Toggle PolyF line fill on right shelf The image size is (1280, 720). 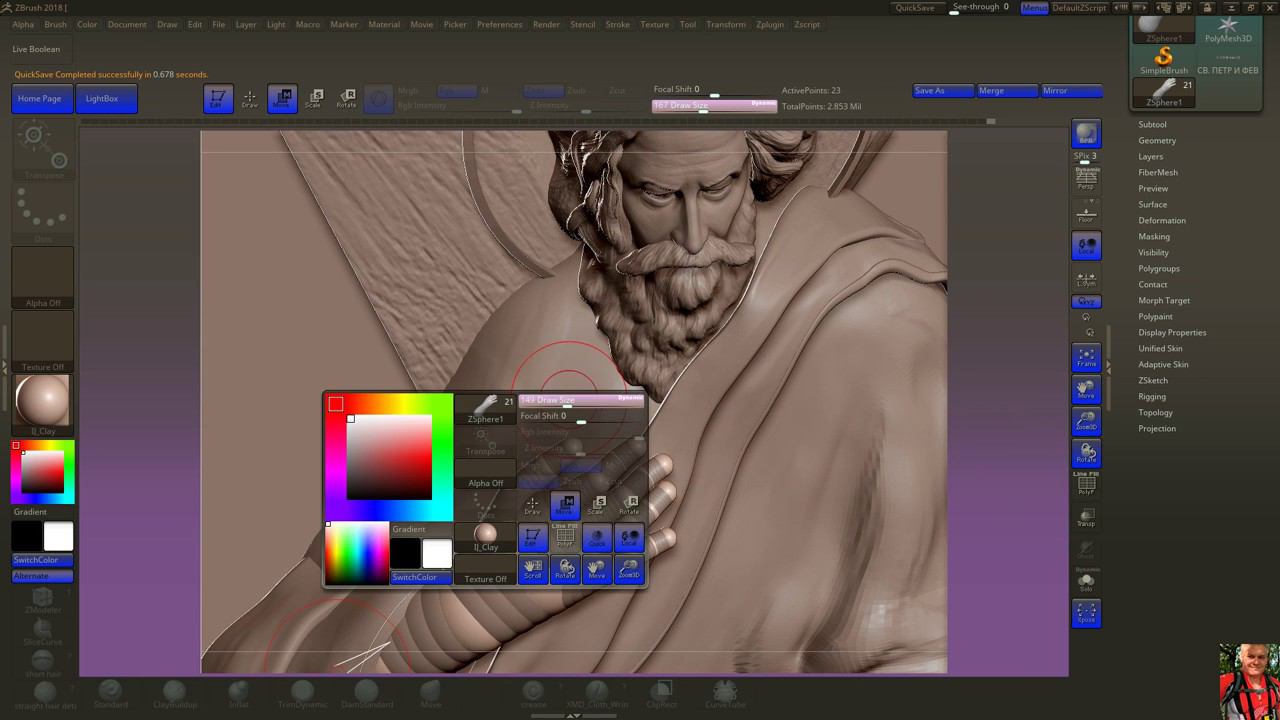point(1086,485)
